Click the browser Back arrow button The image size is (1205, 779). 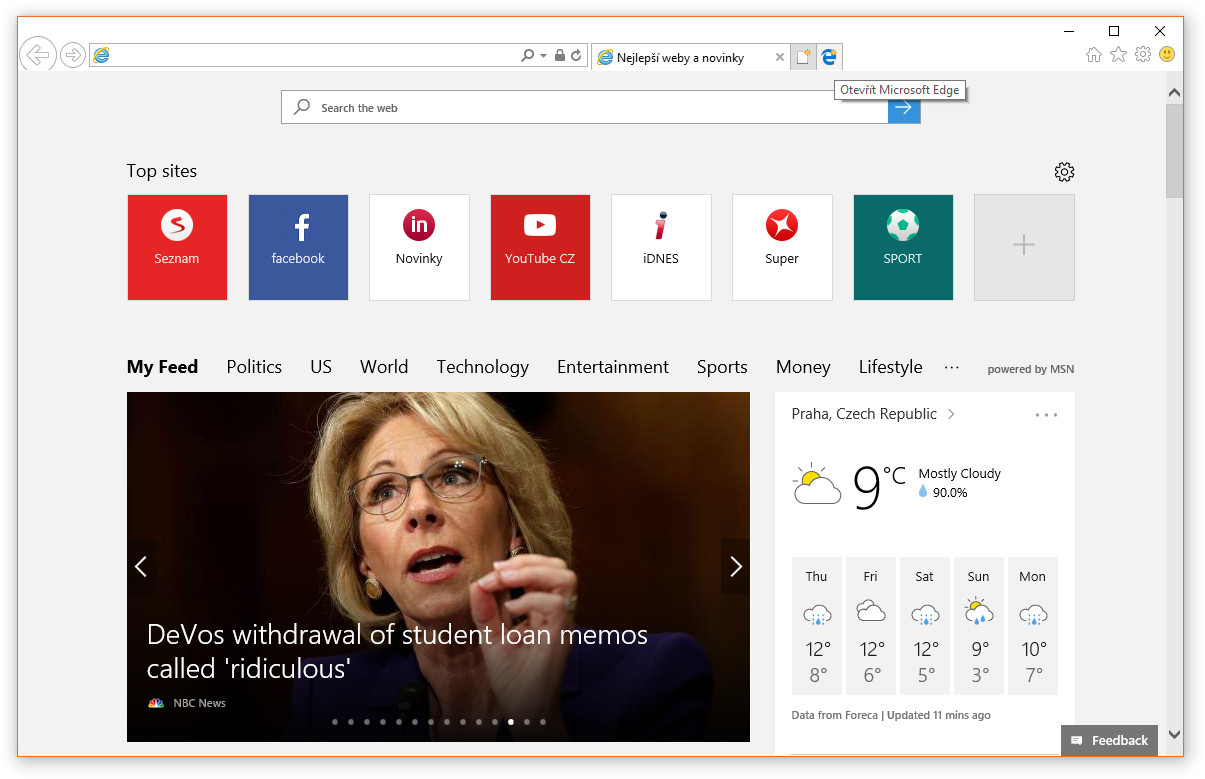[37, 55]
